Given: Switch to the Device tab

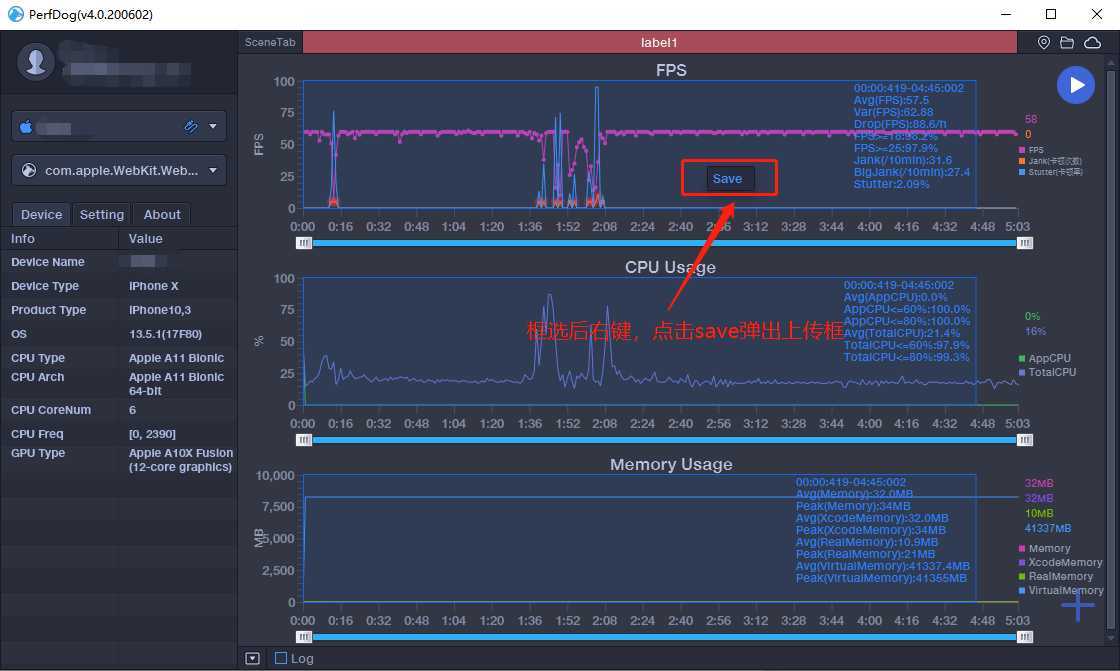Looking at the screenshot, I should (x=41, y=214).
